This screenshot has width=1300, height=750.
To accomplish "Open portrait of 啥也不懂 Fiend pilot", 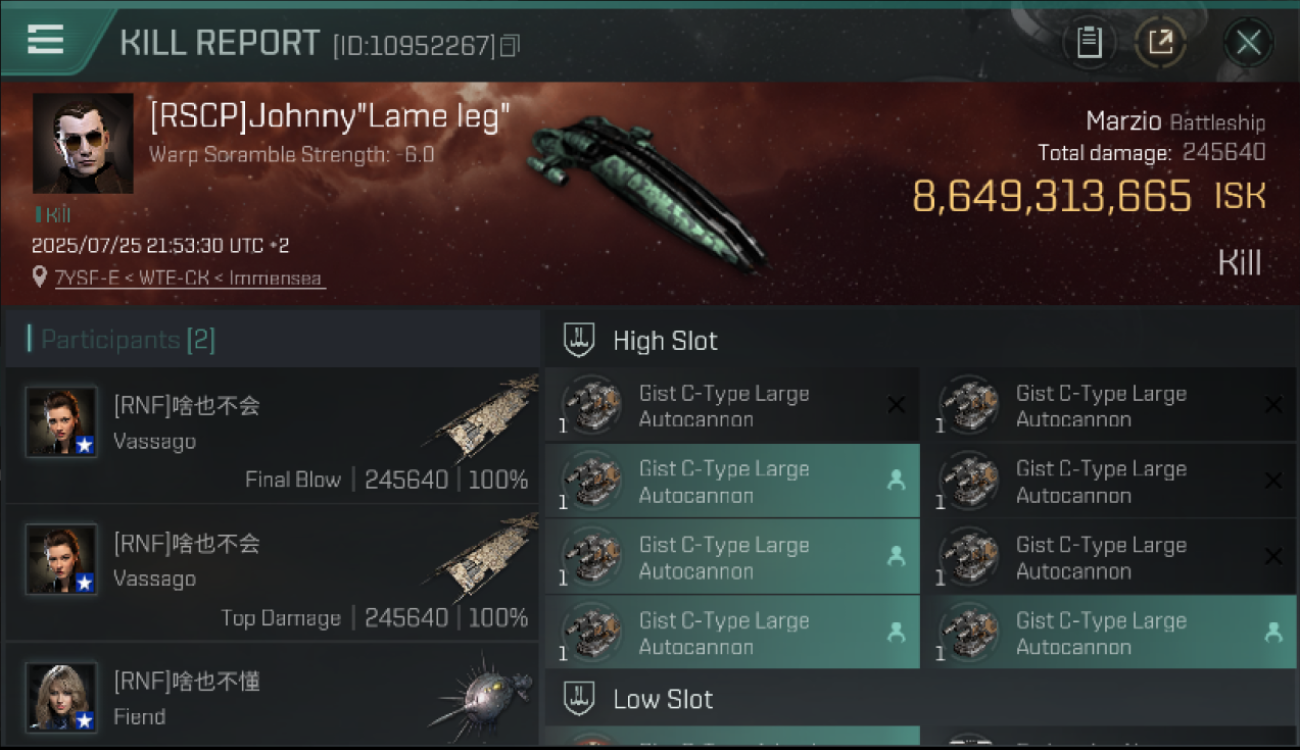I will click(62, 697).
